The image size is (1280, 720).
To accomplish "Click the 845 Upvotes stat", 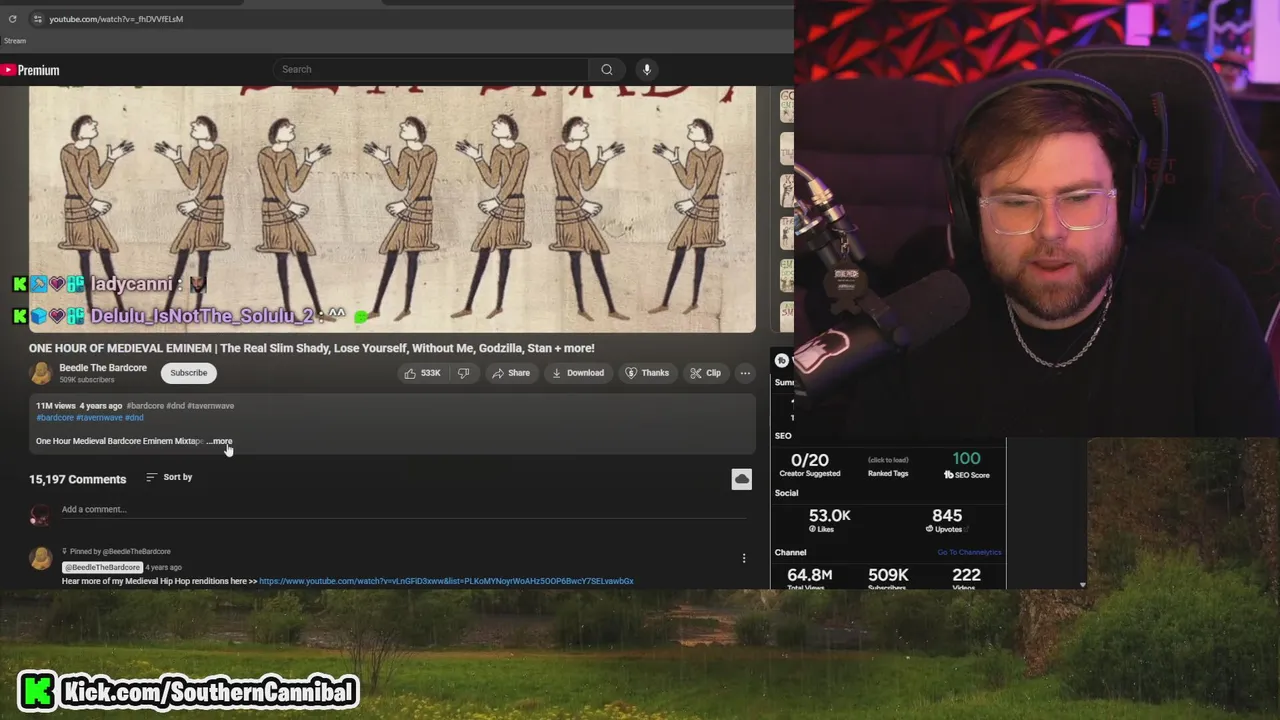I will click(947, 520).
